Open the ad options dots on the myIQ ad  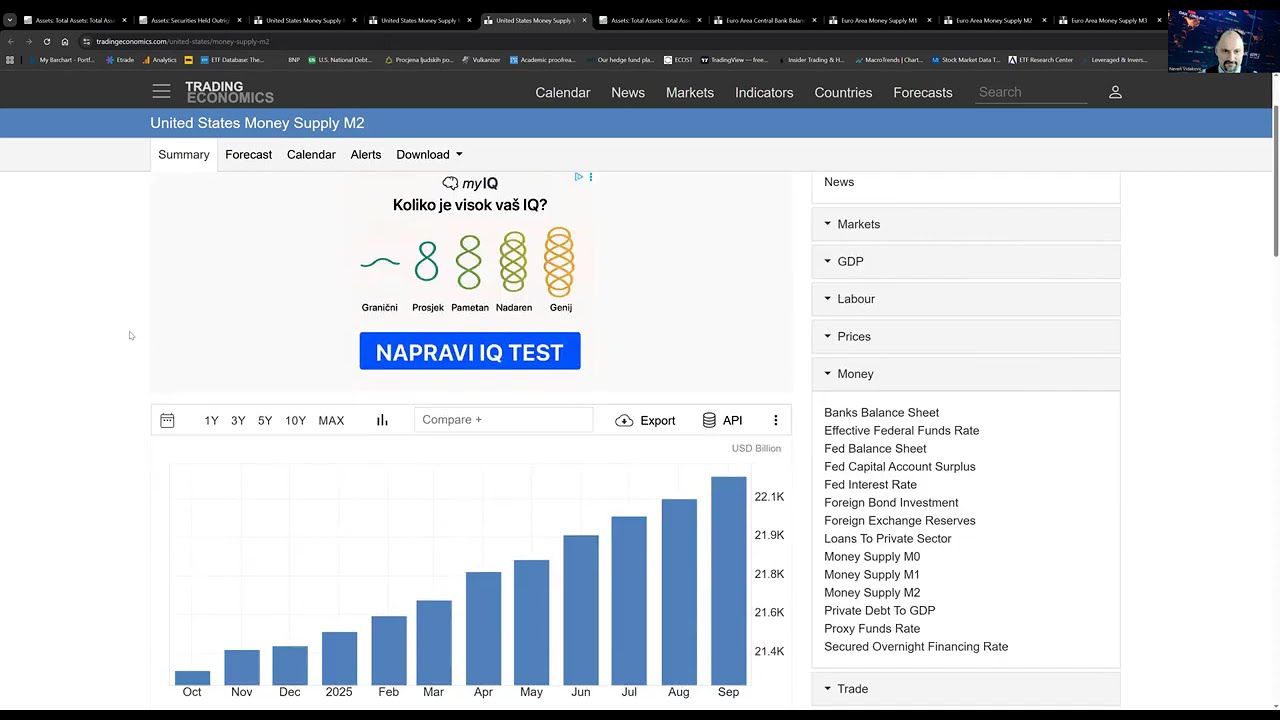(590, 177)
